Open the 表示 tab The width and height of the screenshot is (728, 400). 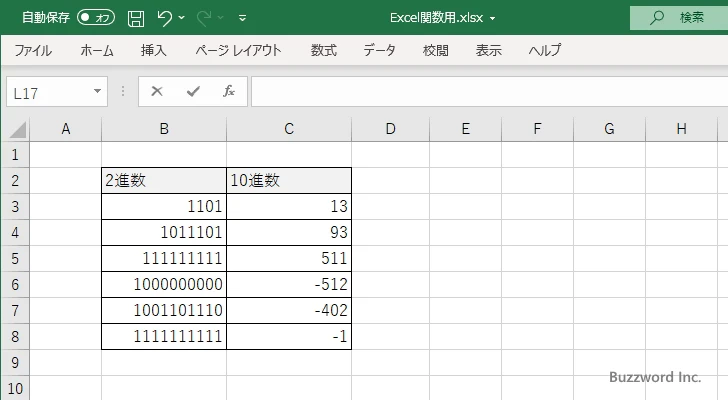(488, 50)
